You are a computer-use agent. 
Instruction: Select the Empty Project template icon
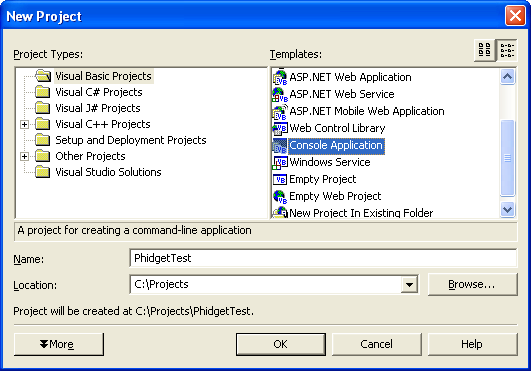(280, 179)
